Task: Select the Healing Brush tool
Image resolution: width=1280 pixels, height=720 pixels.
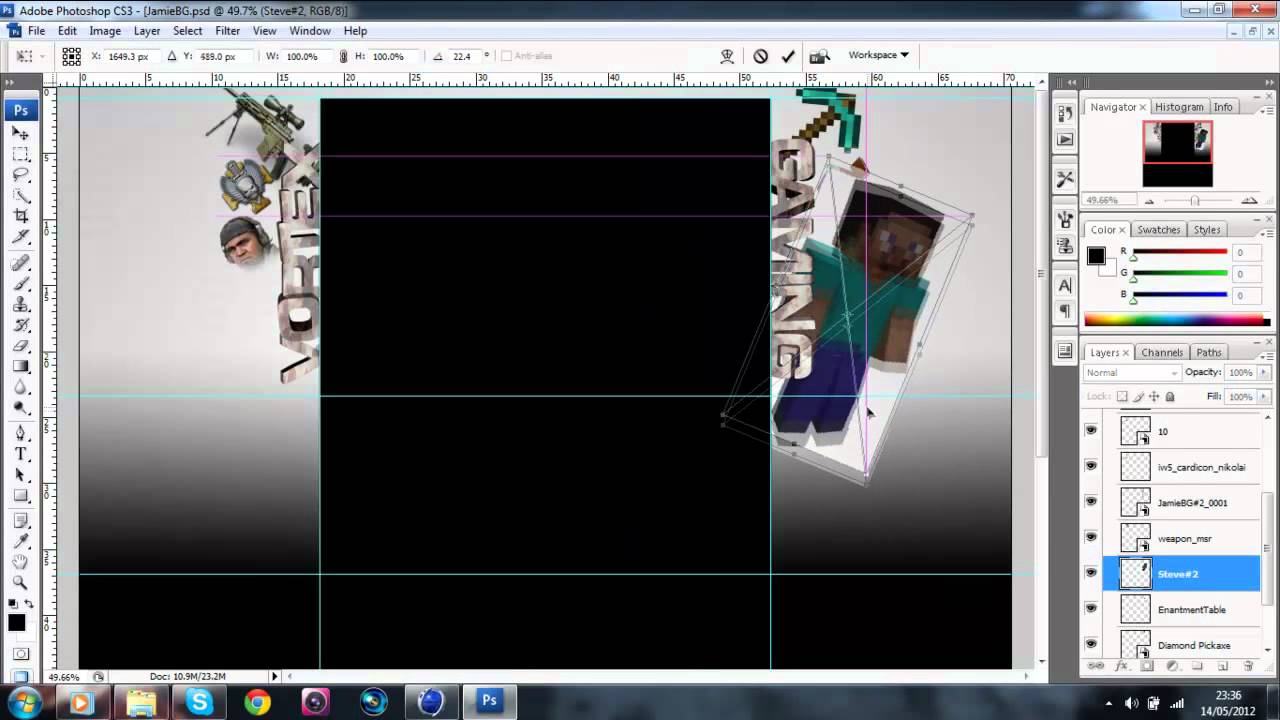Action: coord(20,263)
